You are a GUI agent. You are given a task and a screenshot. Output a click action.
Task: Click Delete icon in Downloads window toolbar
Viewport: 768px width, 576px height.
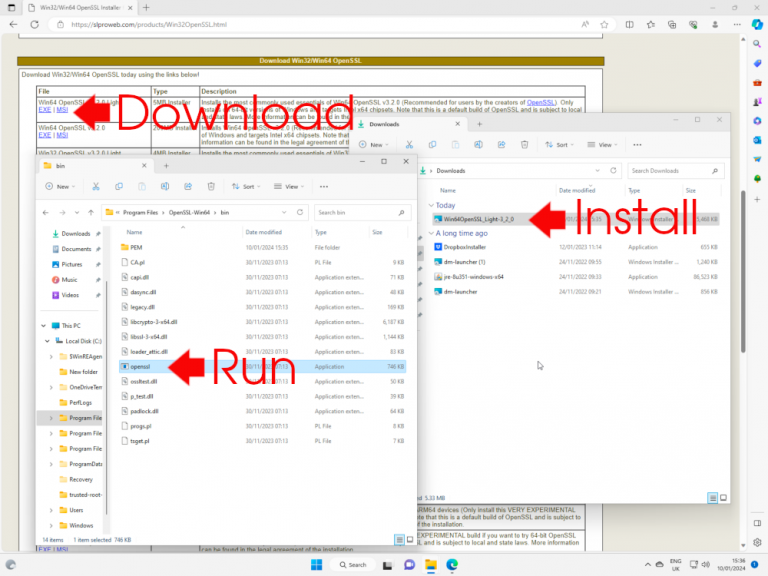[525, 145]
